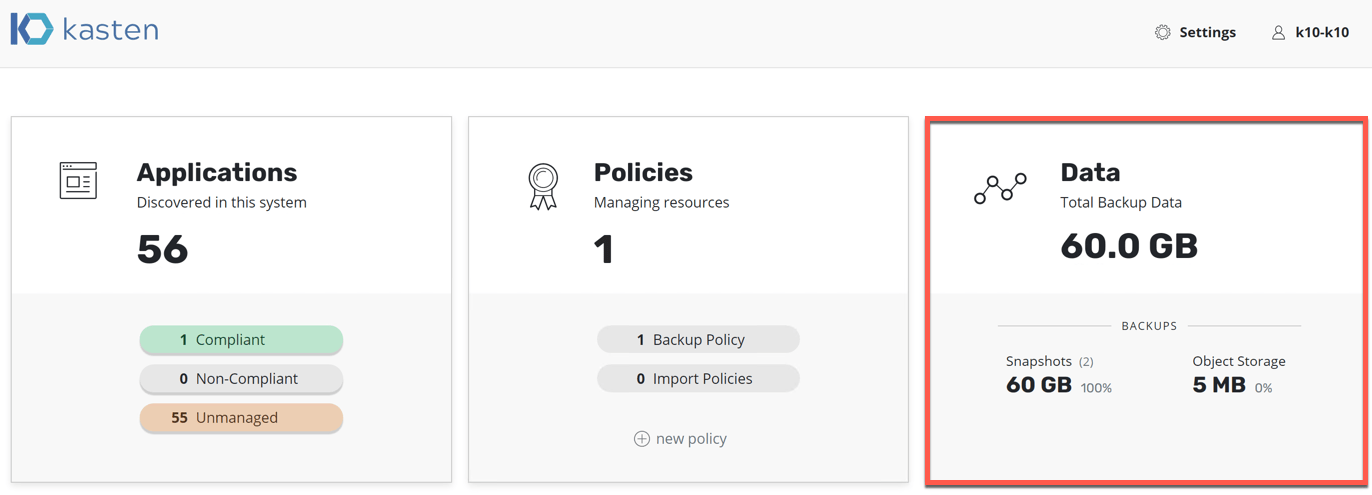1372x495 pixels.
Task: Show the 55 Unmanaged applications
Action: click(241, 418)
